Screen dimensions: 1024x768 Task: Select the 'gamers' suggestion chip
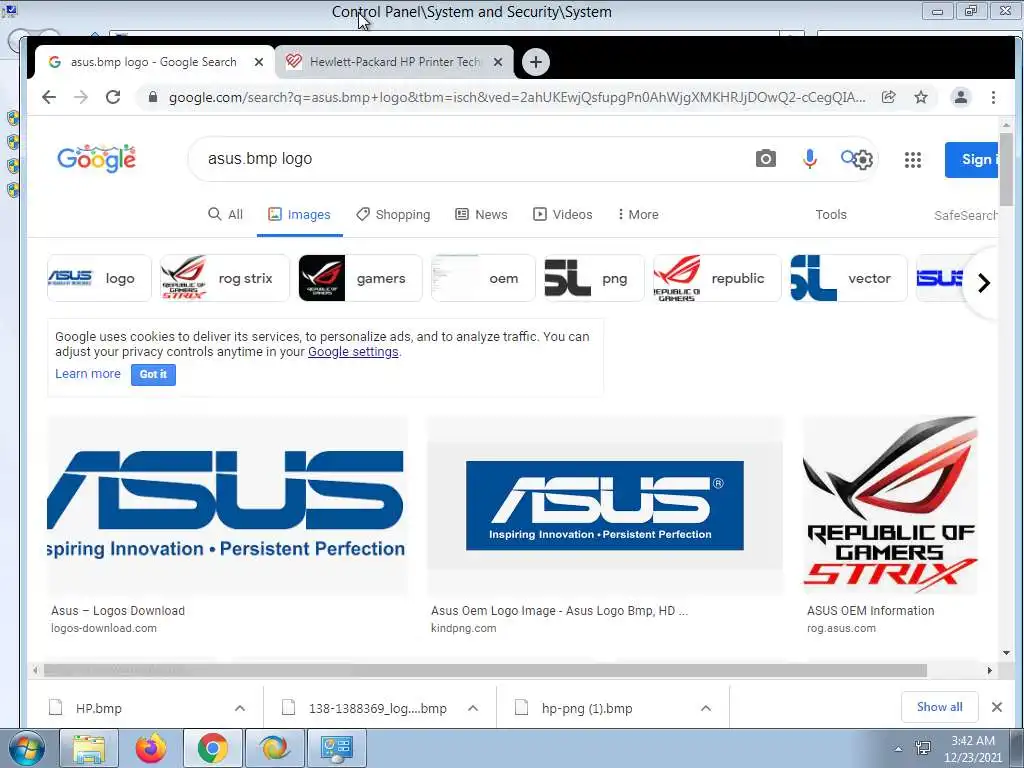pos(360,278)
